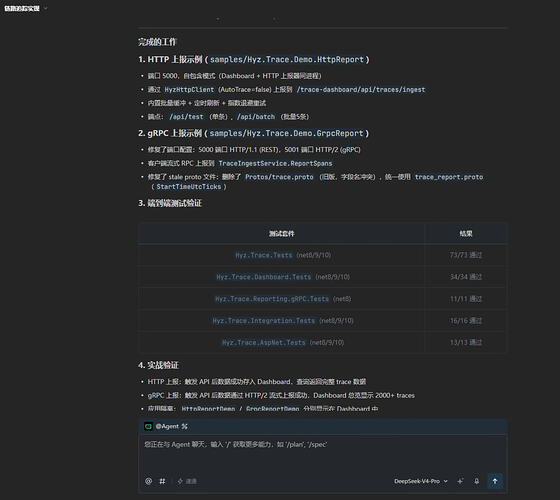Click Hyz.Trace.Reporting.gRPC.Tests table cell
Viewport: 560px width, 500px height.
click(272, 299)
